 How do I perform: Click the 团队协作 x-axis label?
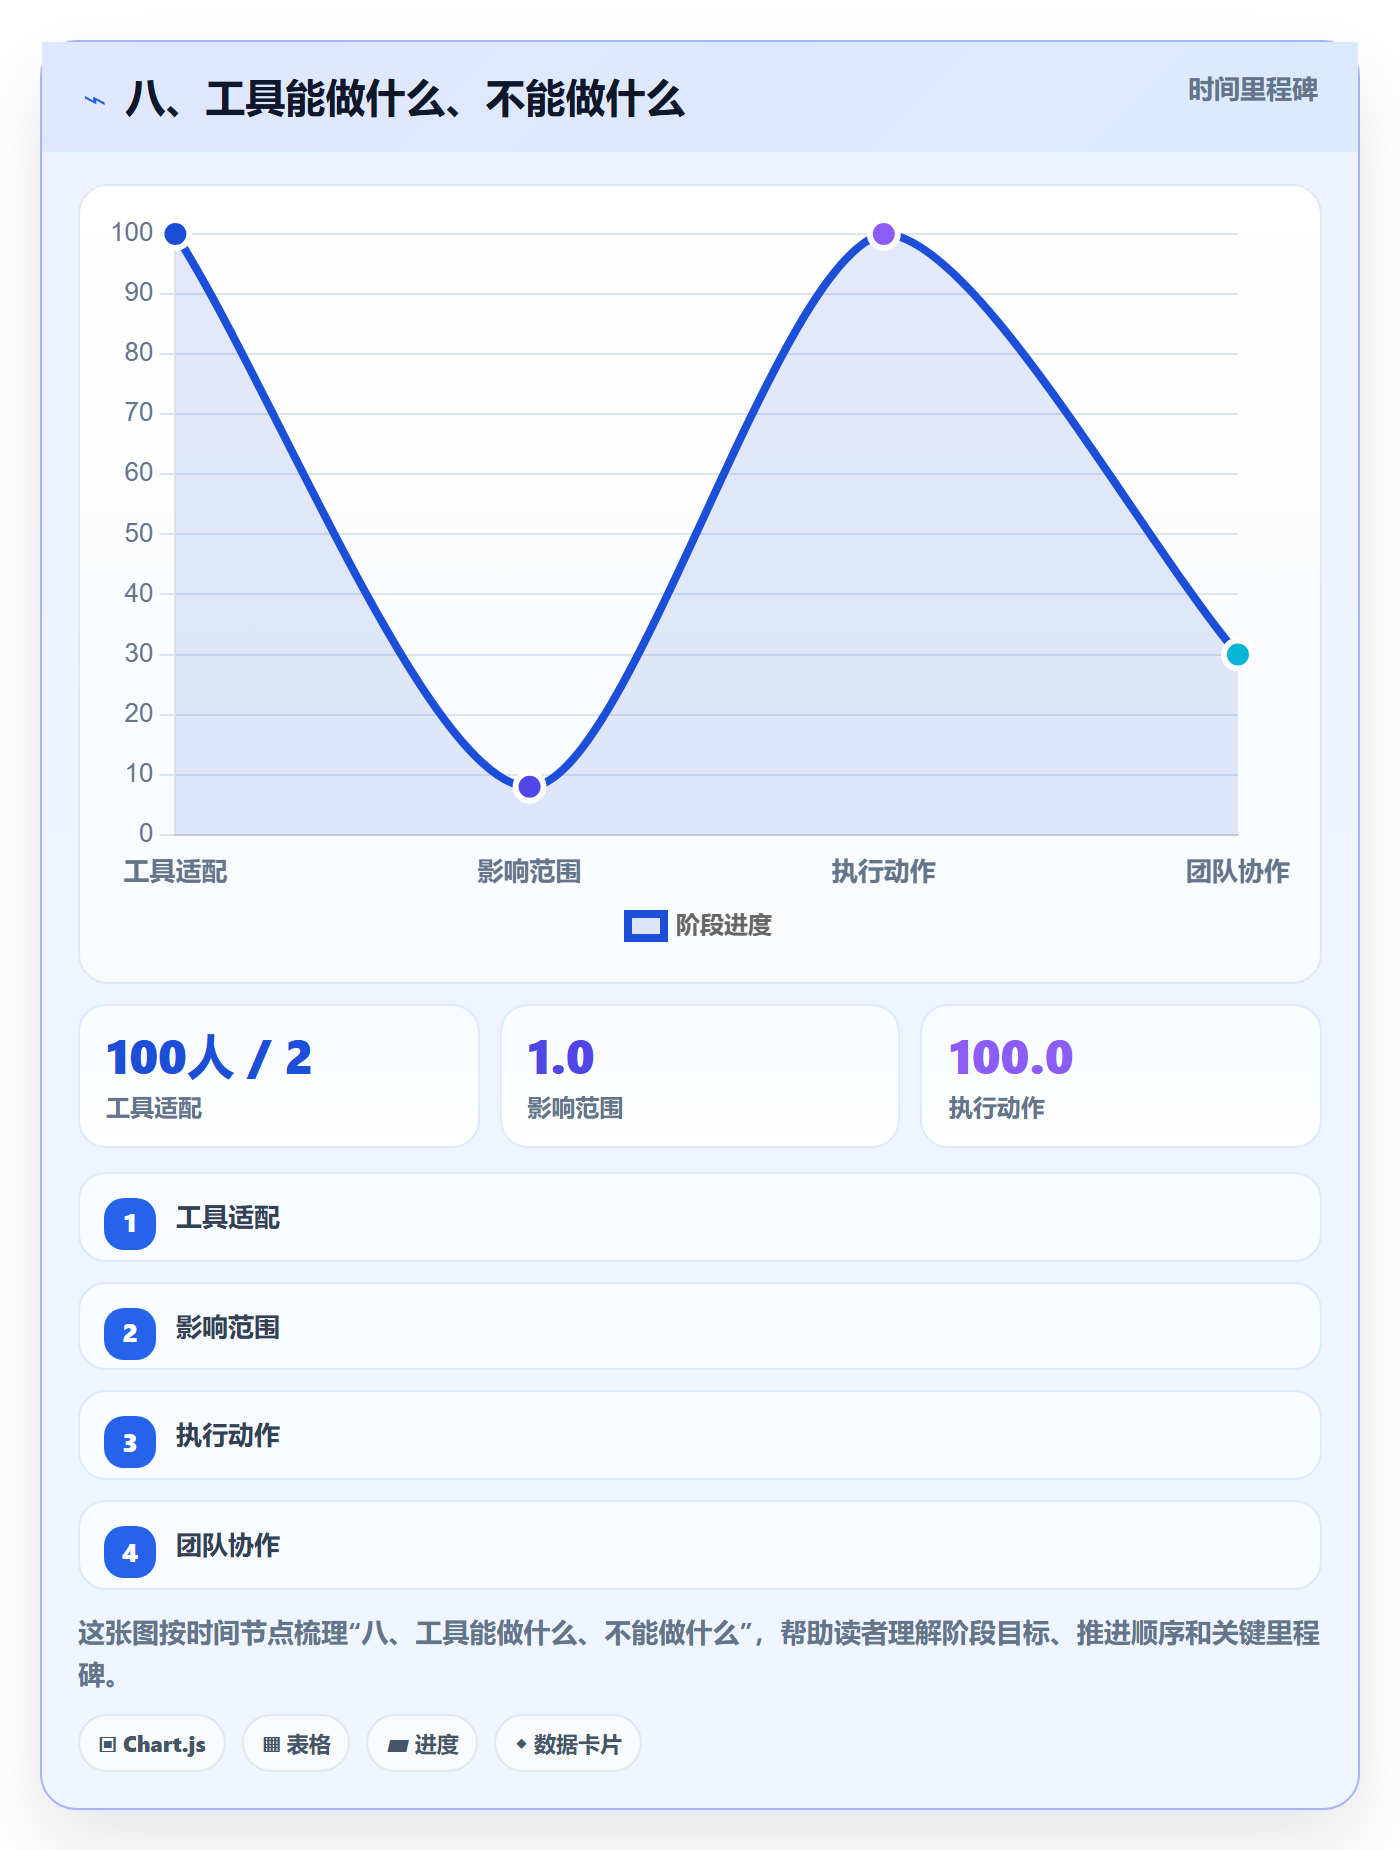(1237, 872)
